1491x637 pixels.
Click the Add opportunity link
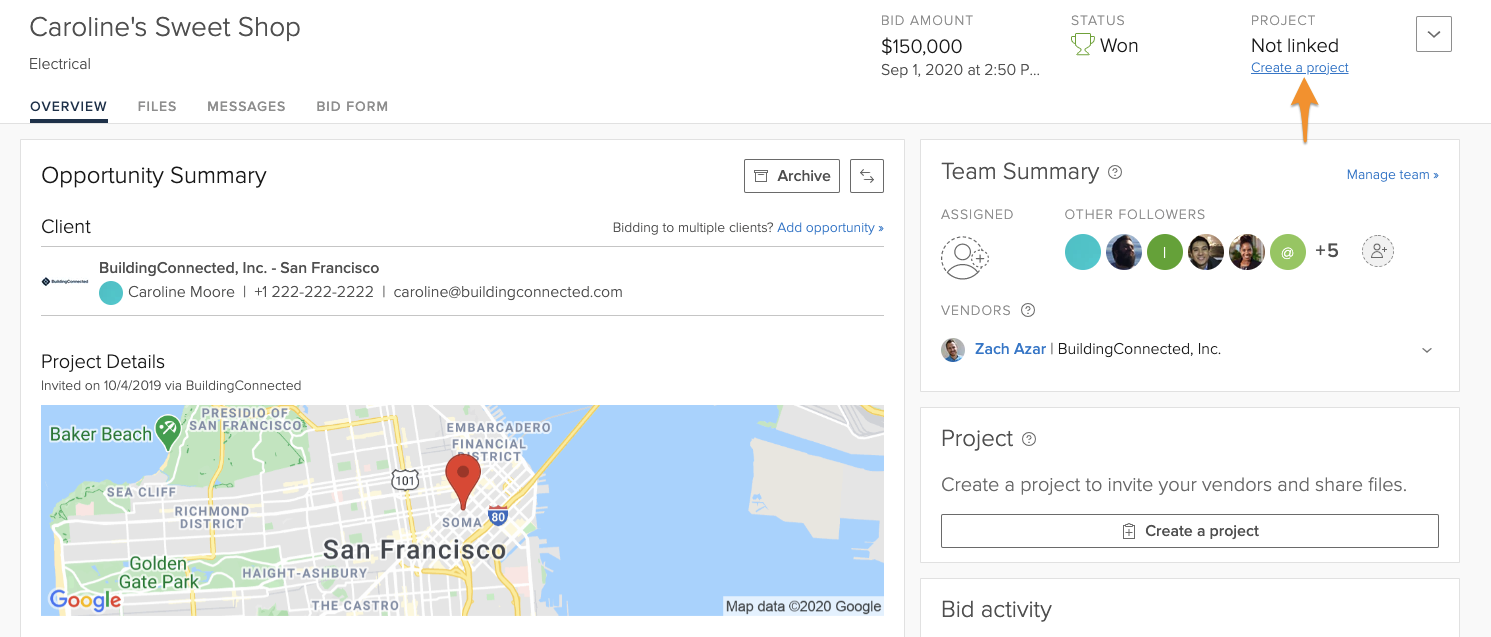click(x=830, y=228)
